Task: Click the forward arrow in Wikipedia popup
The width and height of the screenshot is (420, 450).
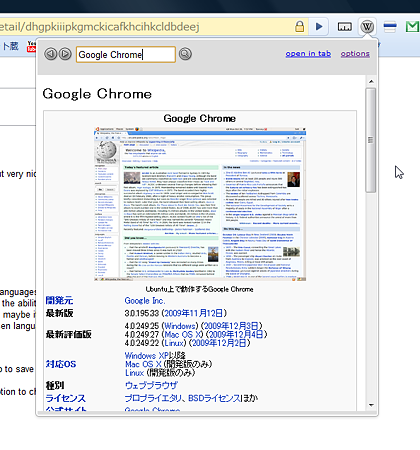Action: tap(65, 54)
